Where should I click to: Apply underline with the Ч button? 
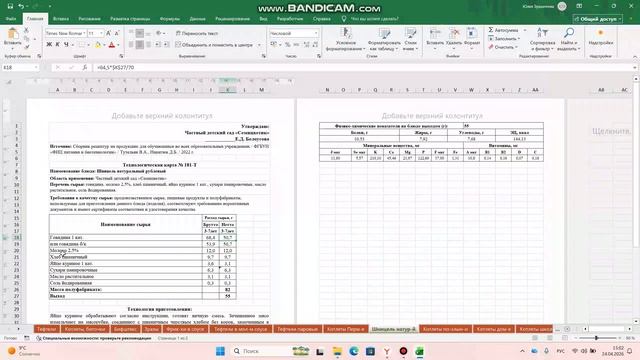pos(66,44)
